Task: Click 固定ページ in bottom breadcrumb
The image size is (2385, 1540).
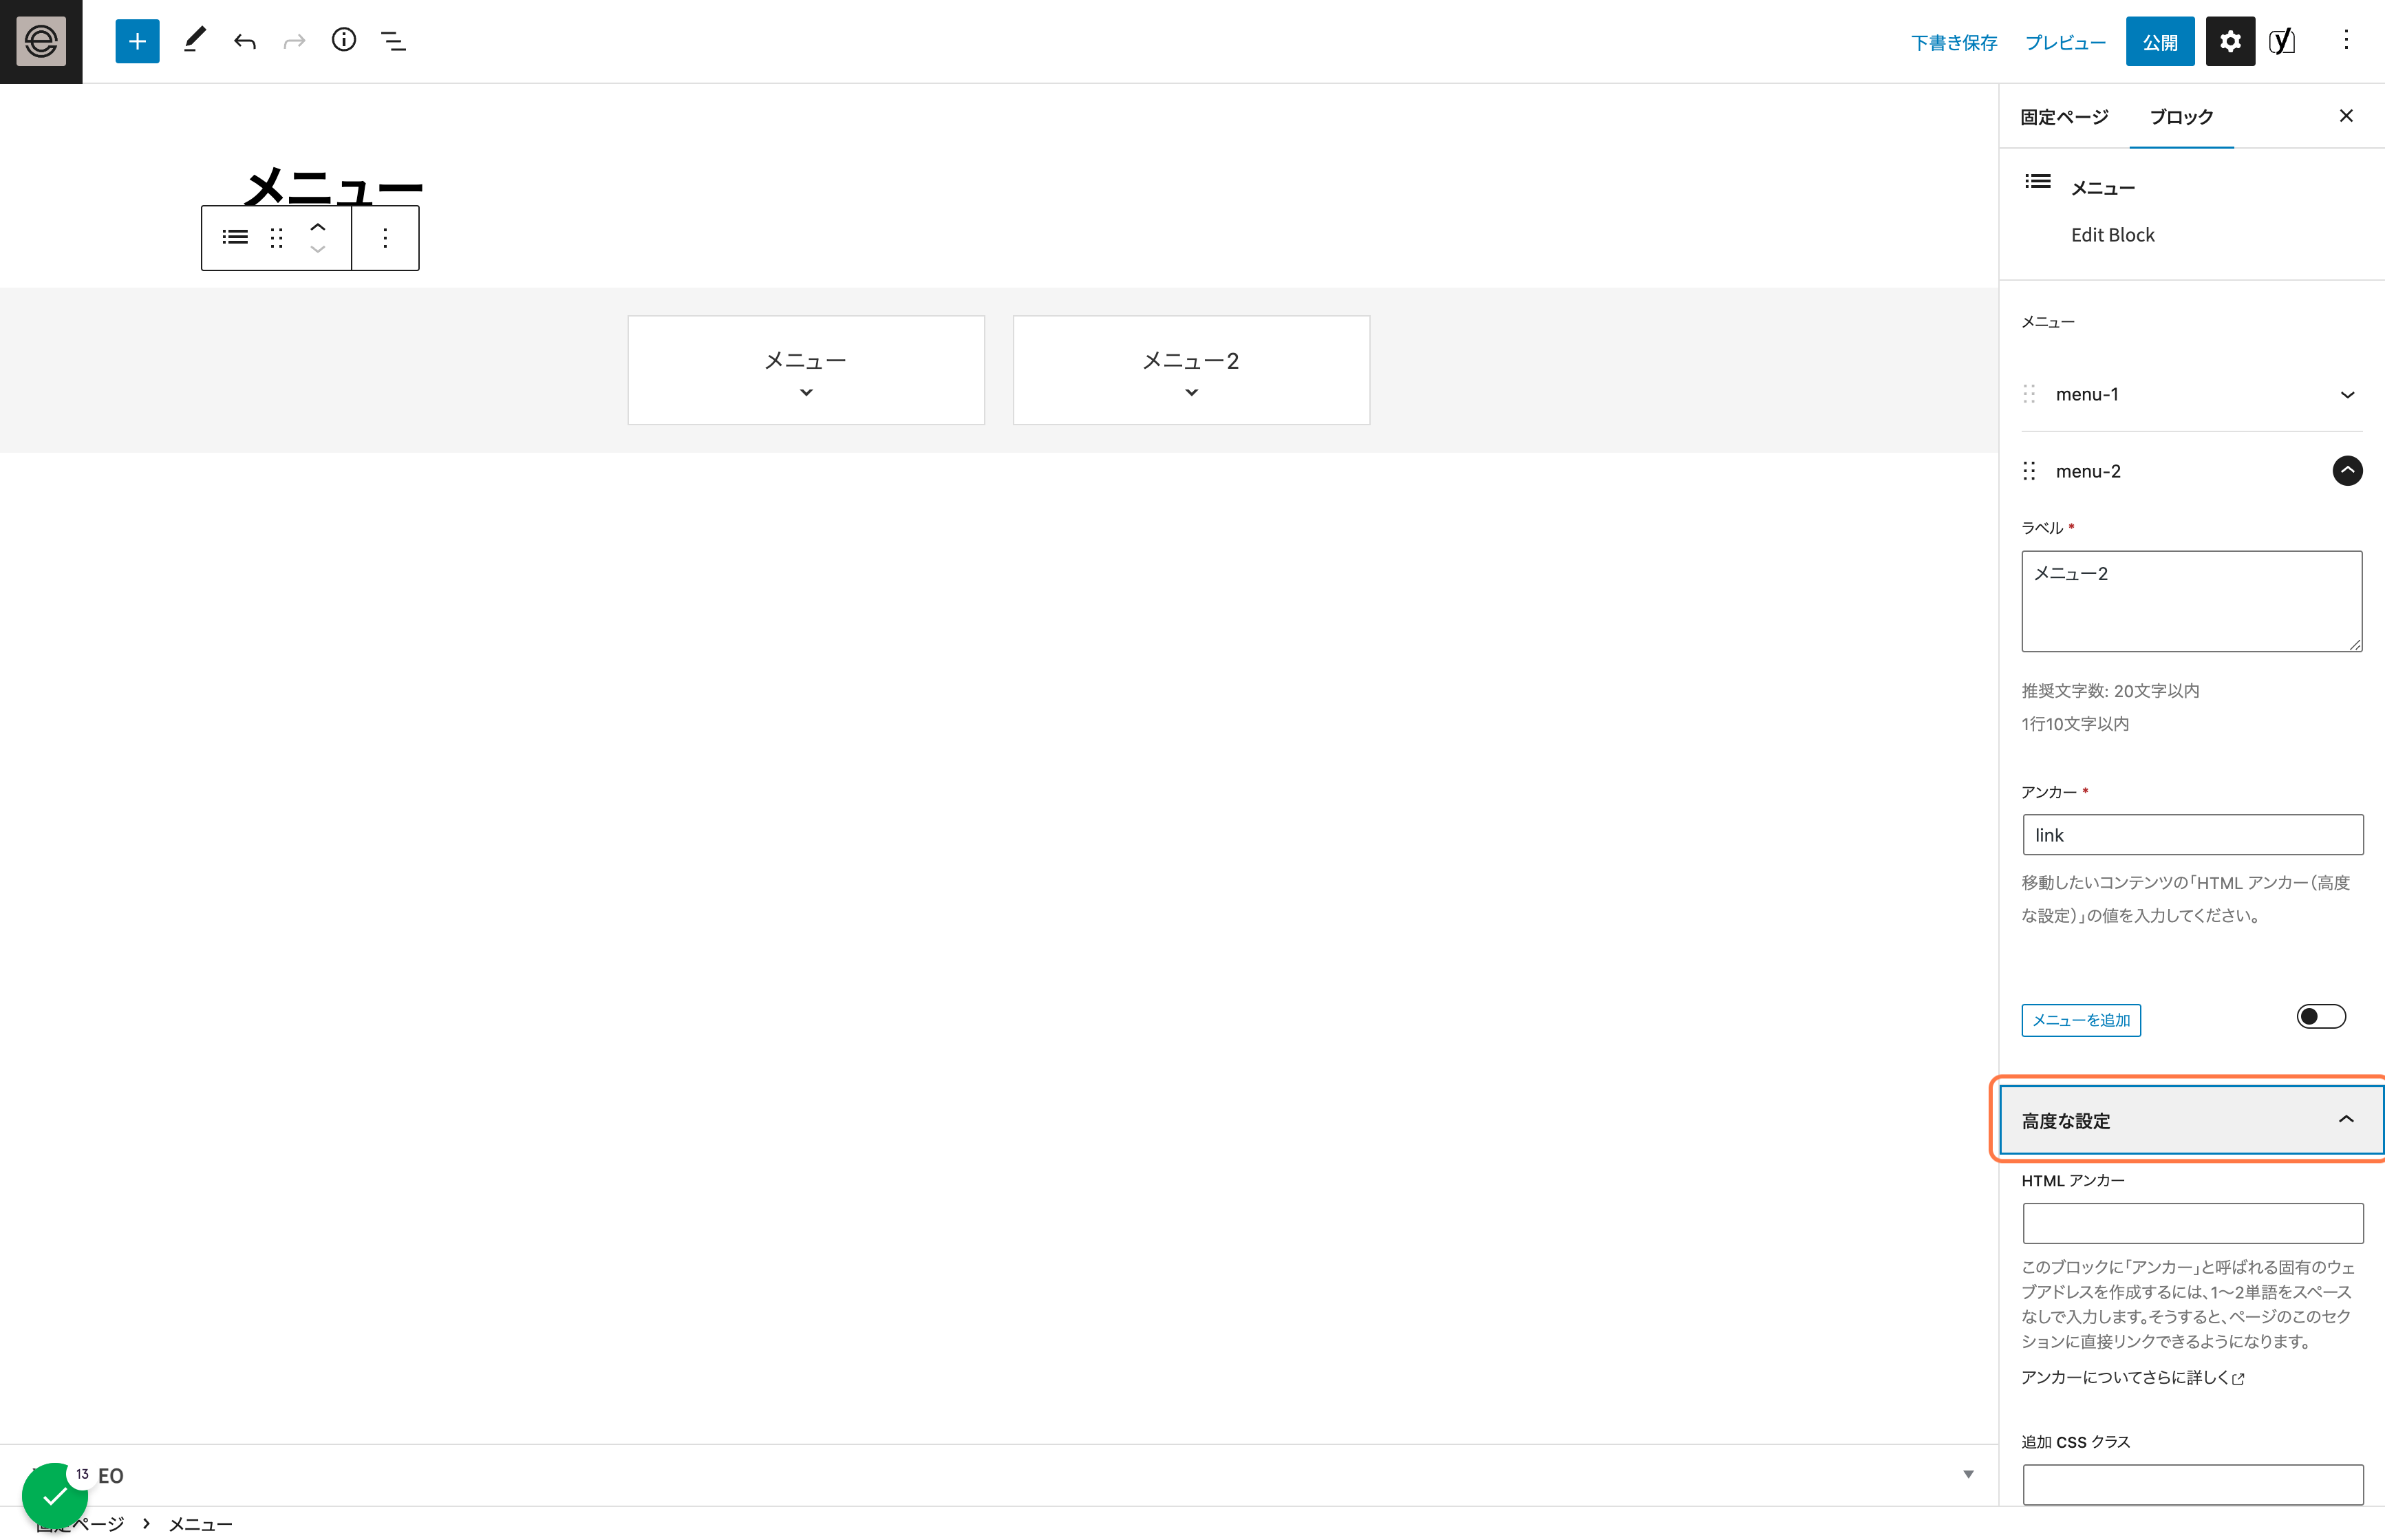Action: coord(80,1524)
